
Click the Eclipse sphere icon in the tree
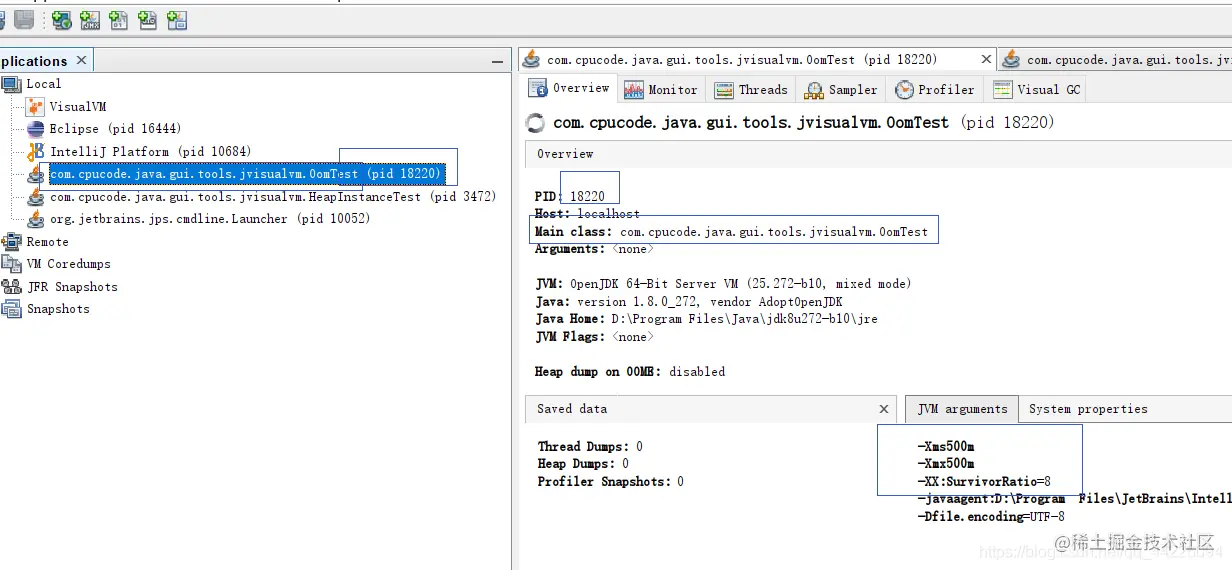coord(35,129)
